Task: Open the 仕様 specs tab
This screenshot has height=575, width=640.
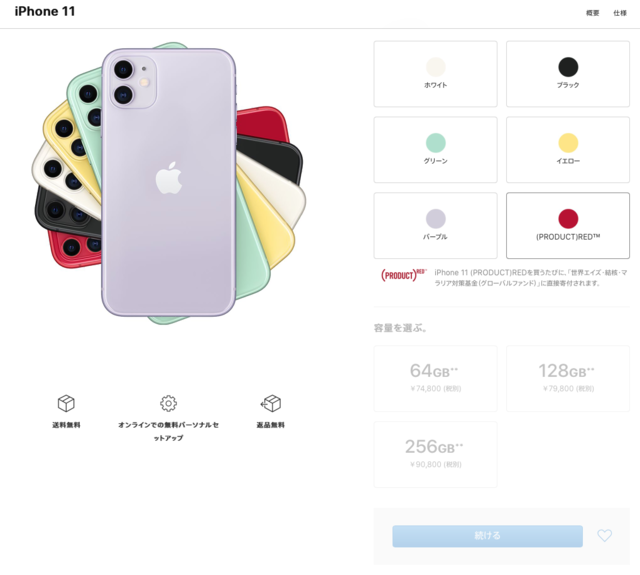Action: pyautogui.click(x=620, y=13)
